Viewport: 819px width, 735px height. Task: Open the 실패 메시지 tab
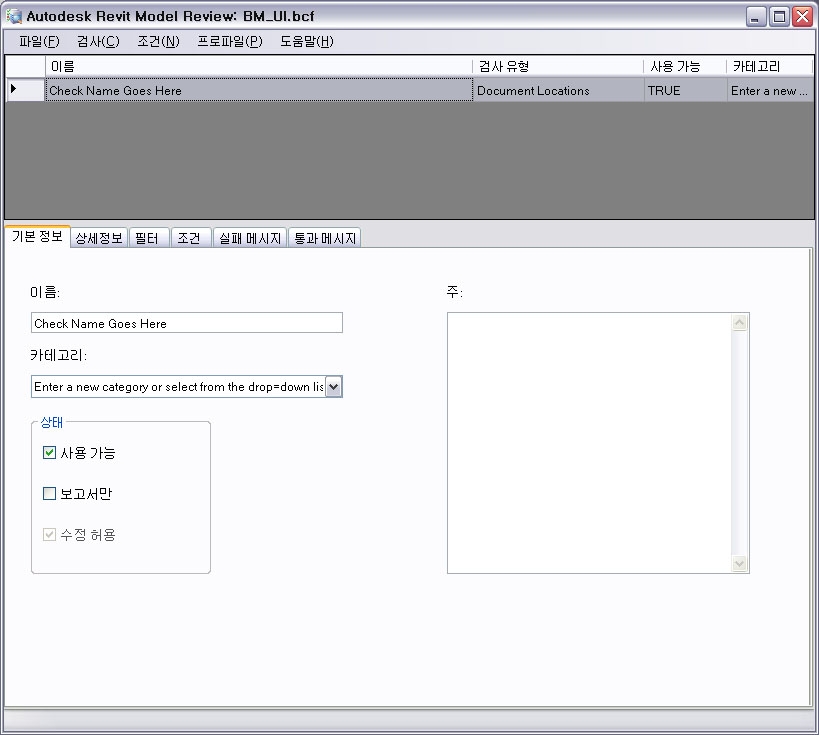[250, 238]
